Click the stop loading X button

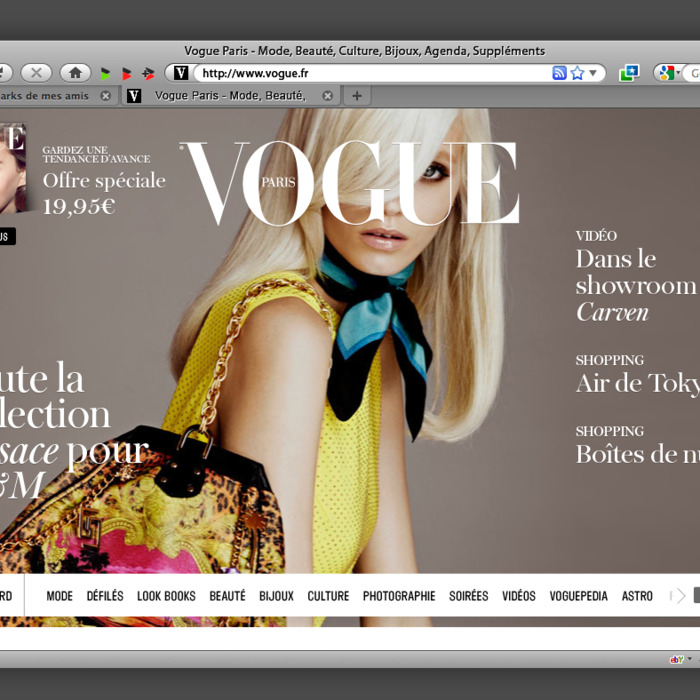point(36,73)
